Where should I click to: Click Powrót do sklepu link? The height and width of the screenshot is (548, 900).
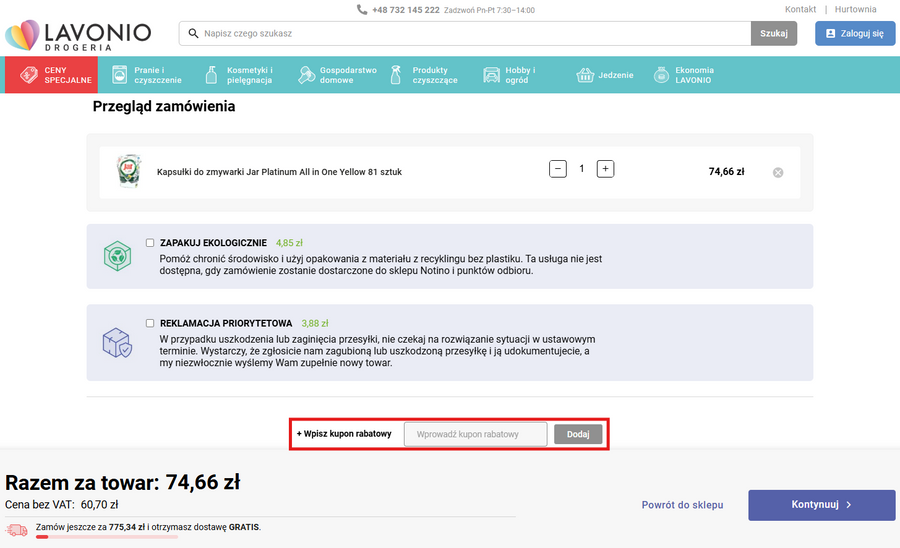(x=682, y=505)
